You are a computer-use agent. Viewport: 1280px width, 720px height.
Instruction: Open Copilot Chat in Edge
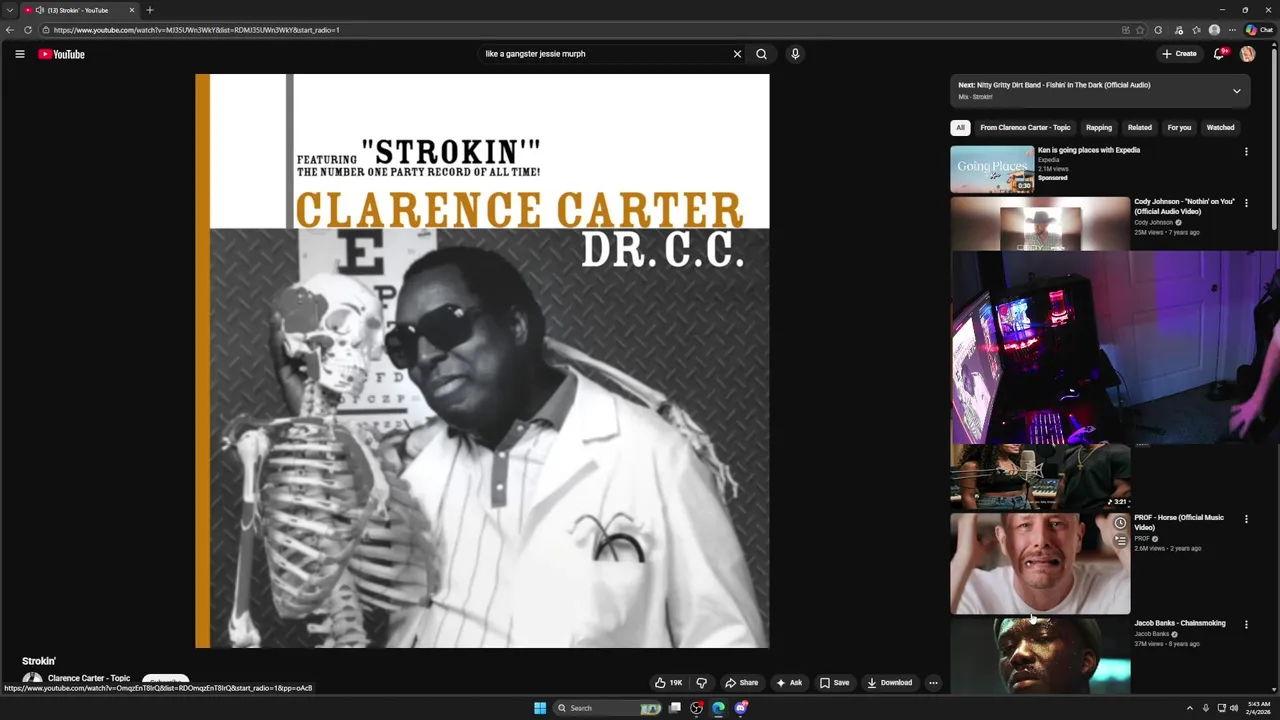[x=1258, y=30]
